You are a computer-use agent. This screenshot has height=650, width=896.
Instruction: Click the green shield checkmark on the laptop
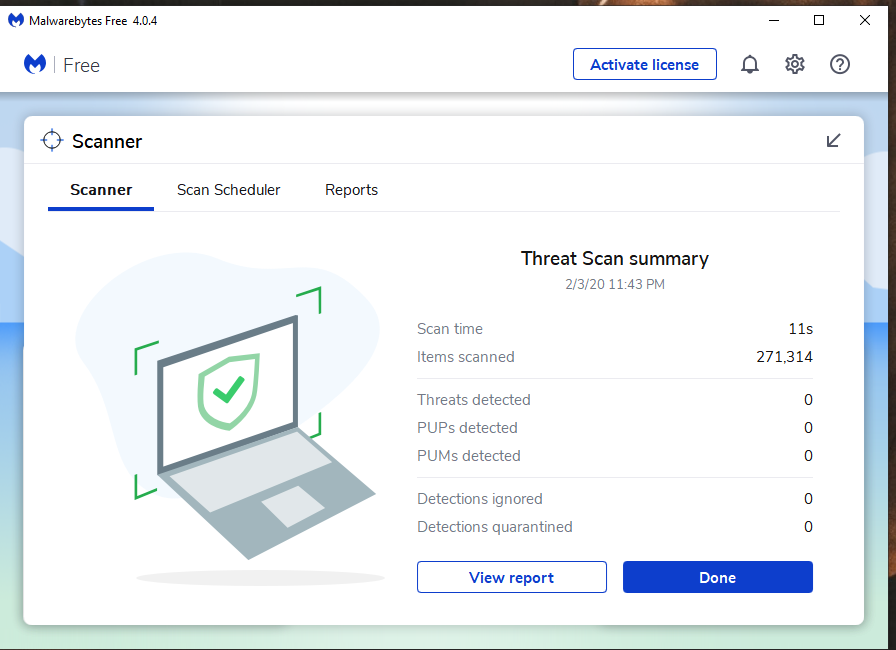coord(229,390)
